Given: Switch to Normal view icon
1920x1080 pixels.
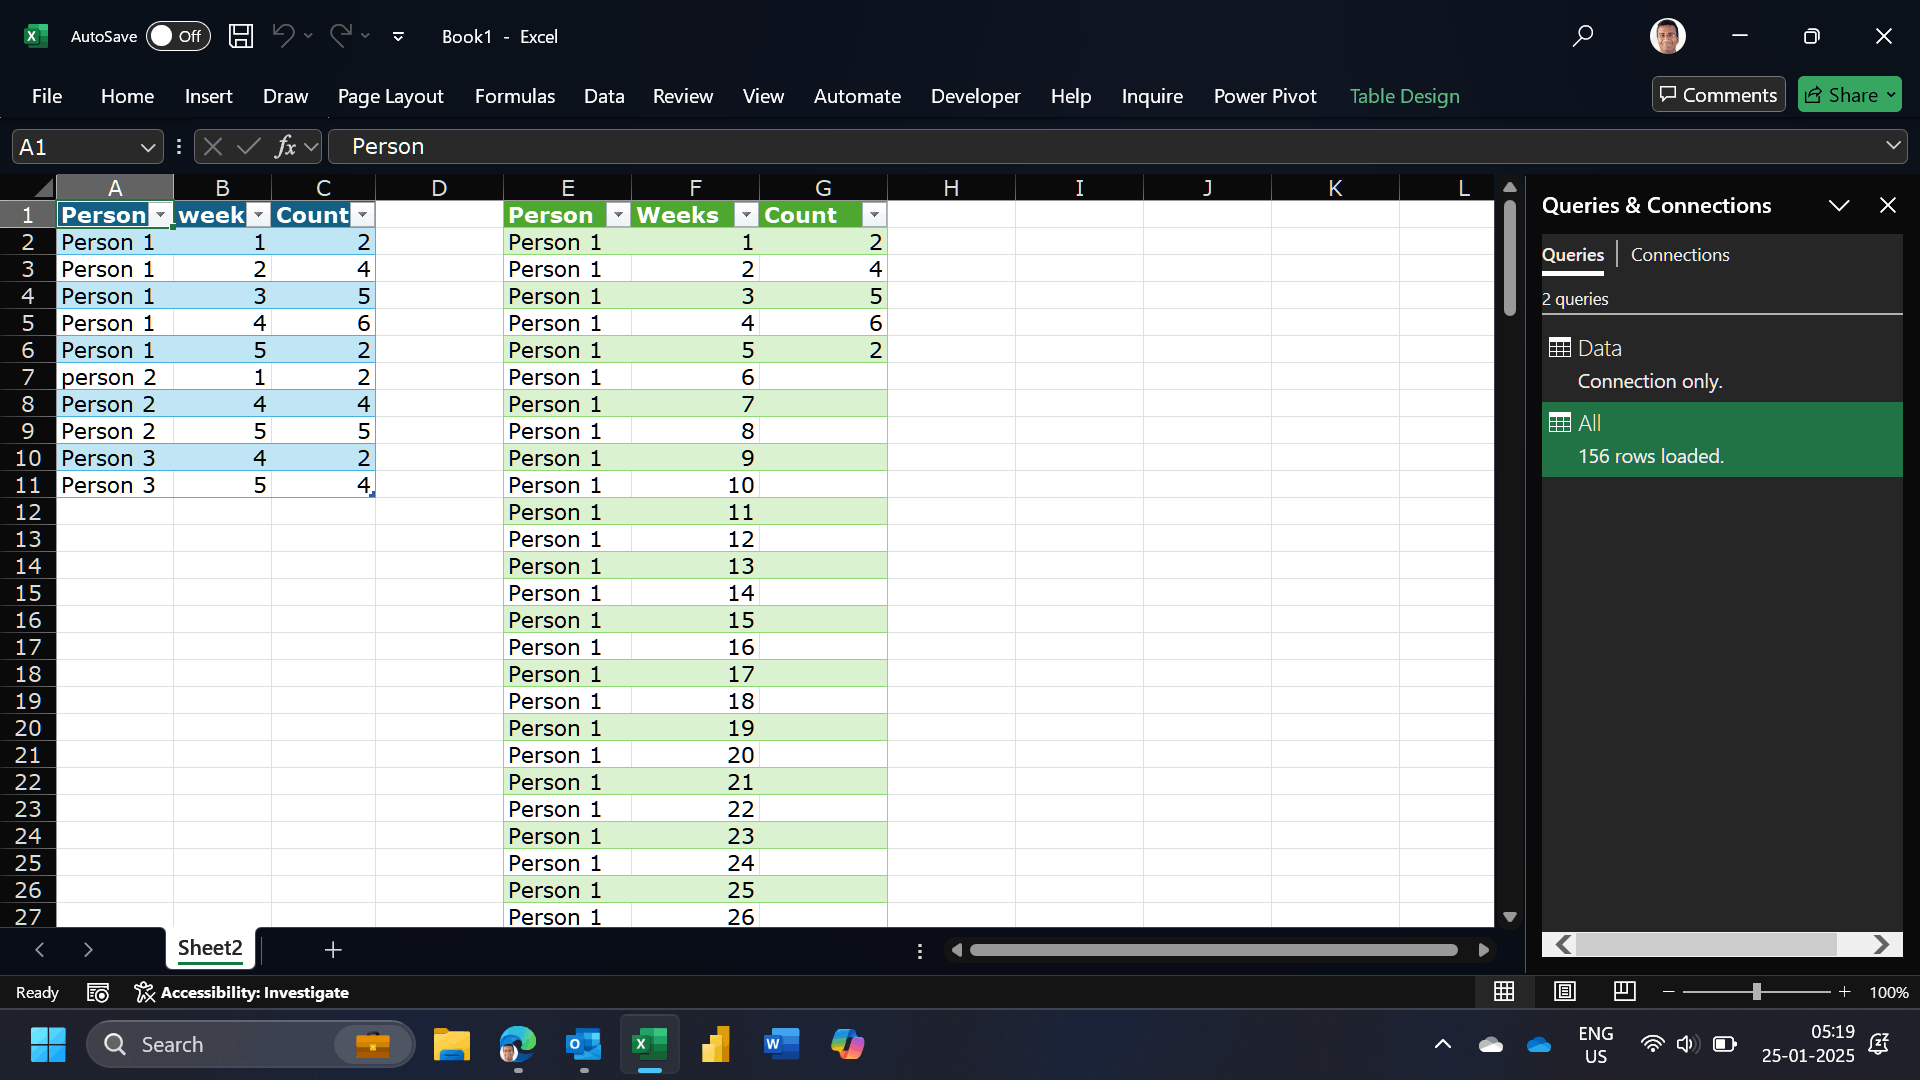Looking at the screenshot, I should (x=1504, y=991).
